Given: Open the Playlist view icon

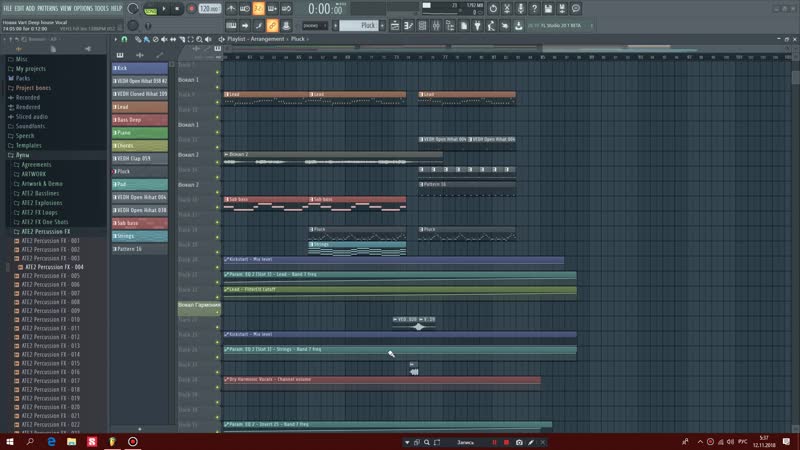Looking at the screenshot, I should click(x=395, y=26).
